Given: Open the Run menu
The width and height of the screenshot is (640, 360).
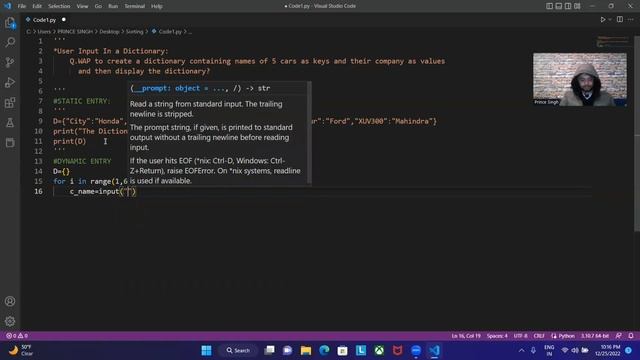Looking at the screenshot, I should pyautogui.click(x=113, y=6).
